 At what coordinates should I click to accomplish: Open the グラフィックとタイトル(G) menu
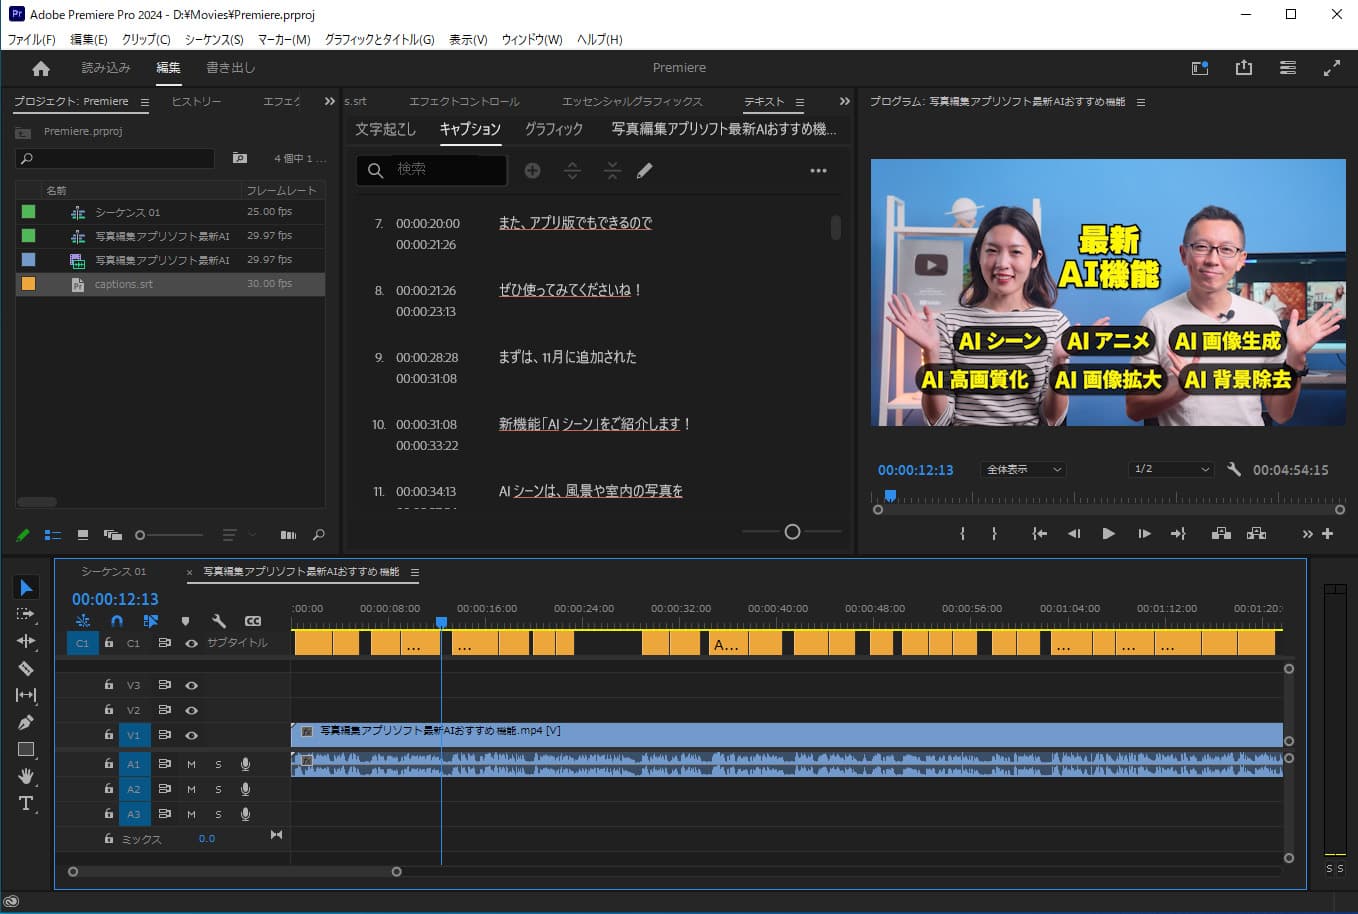[379, 39]
